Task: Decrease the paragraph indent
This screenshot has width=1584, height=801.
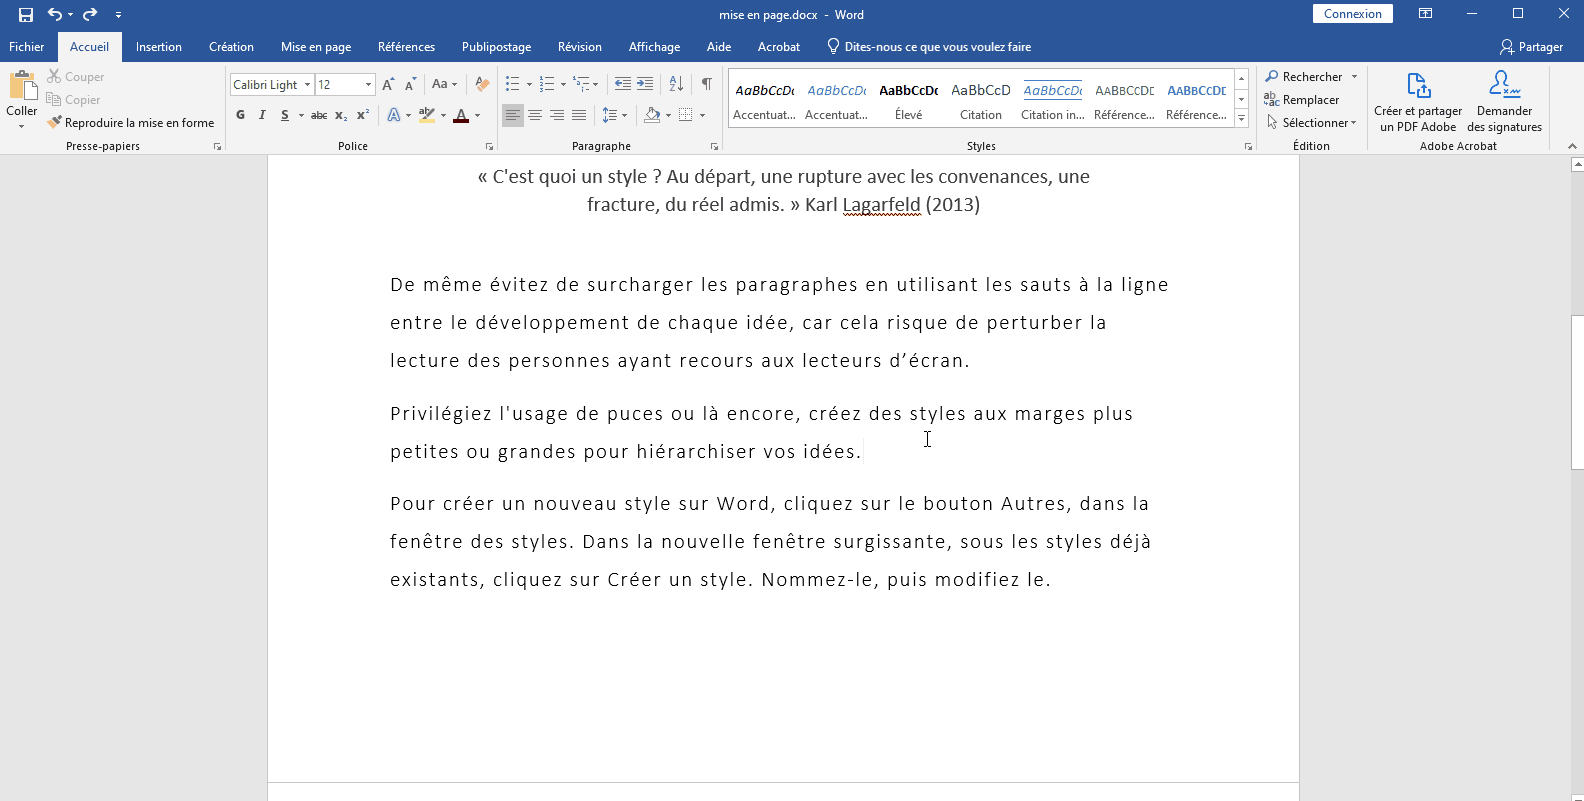Action: (x=622, y=85)
